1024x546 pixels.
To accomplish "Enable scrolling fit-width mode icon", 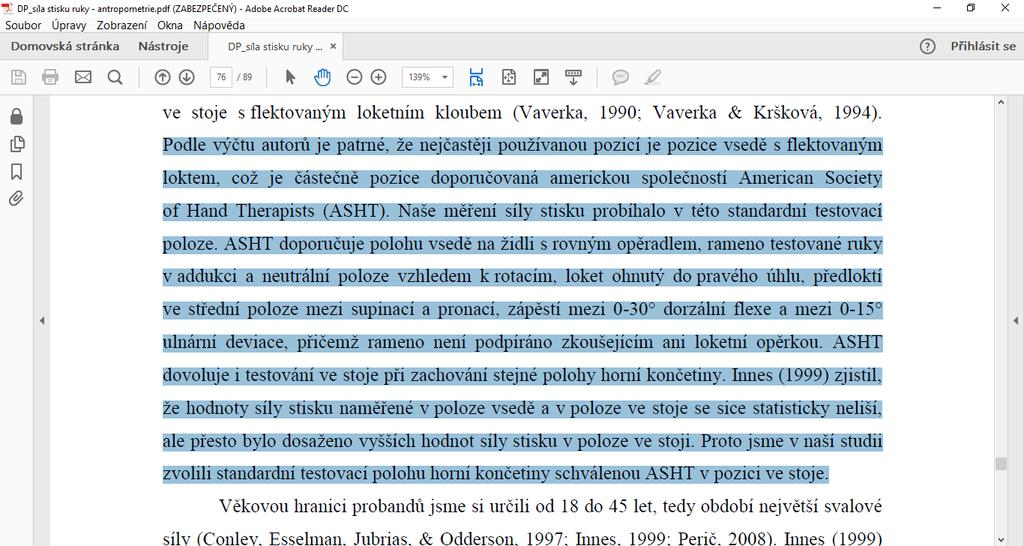I will (477, 77).
